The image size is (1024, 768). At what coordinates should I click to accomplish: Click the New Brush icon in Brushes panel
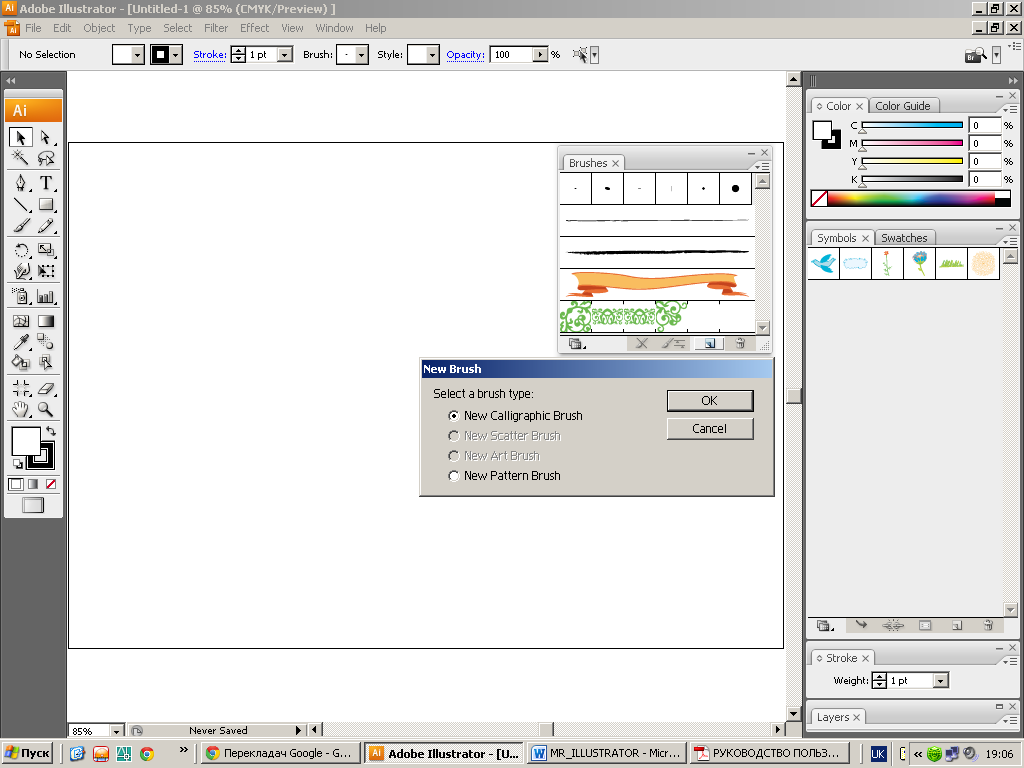[709, 344]
